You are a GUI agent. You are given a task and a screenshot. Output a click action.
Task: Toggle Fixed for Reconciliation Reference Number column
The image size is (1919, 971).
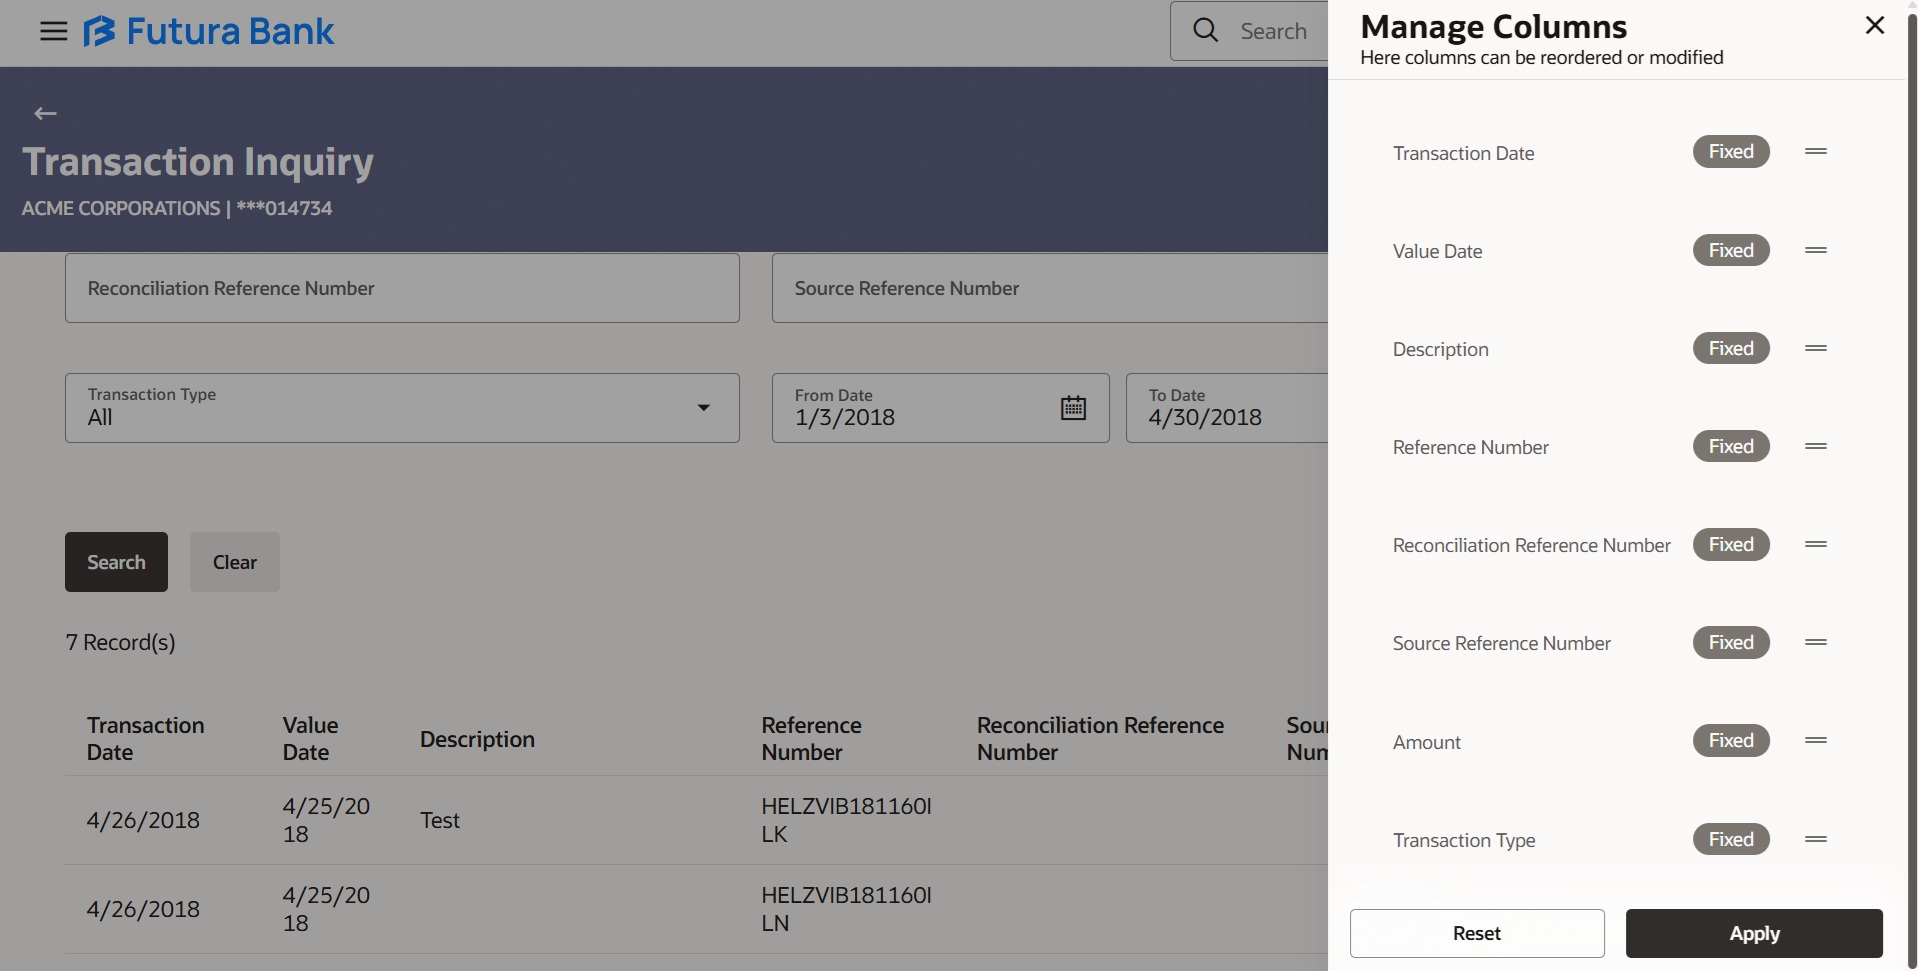click(1731, 544)
